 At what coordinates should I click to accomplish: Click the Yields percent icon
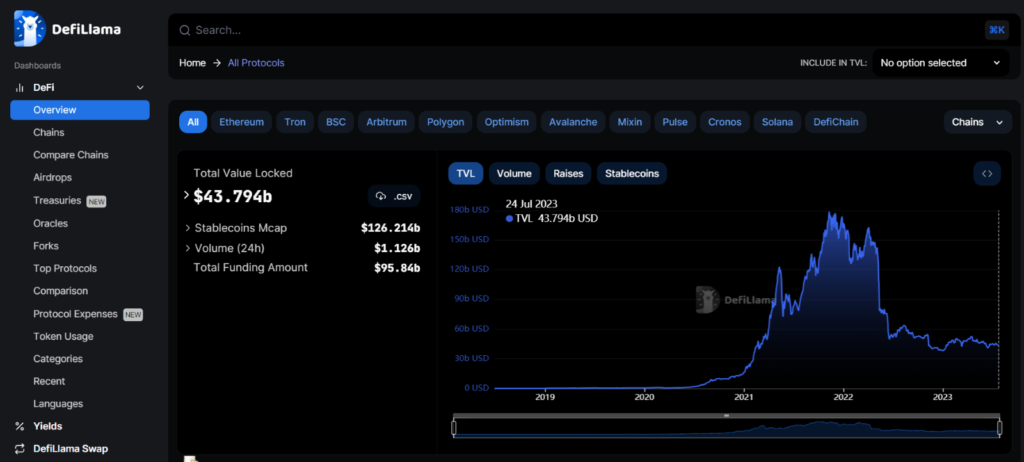click(x=19, y=426)
